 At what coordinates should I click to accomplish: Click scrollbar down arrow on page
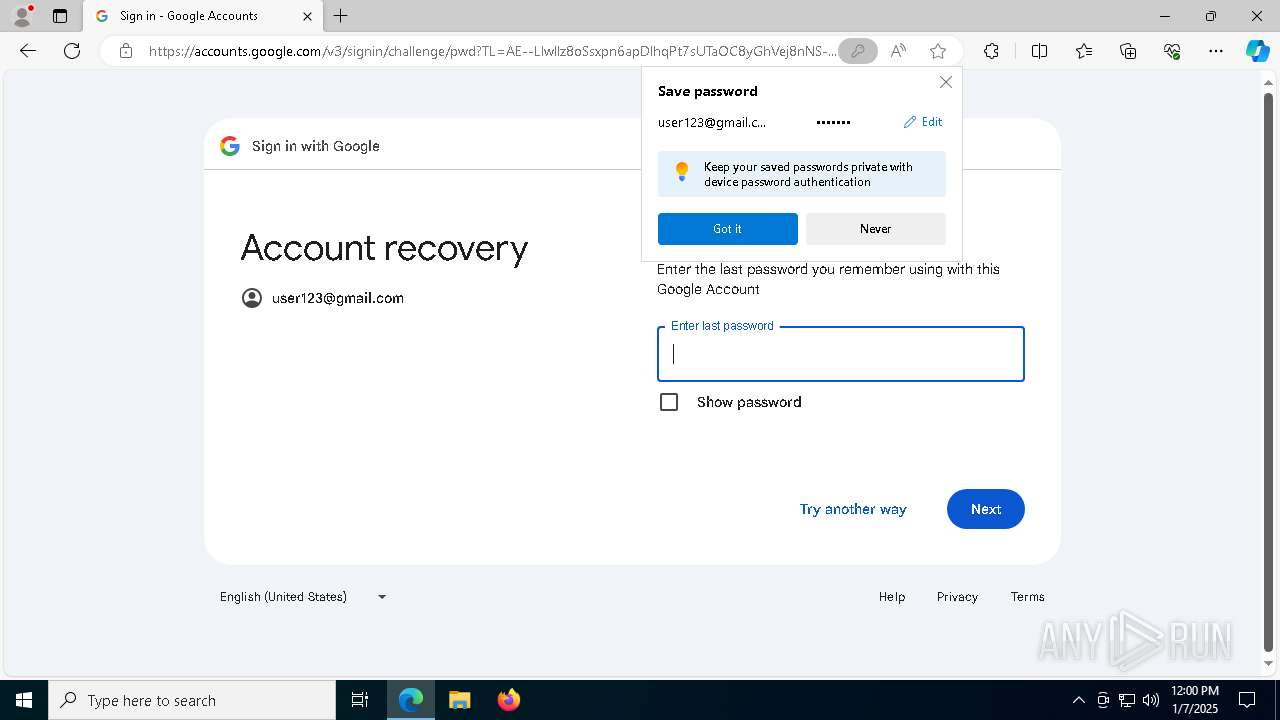[1269, 663]
